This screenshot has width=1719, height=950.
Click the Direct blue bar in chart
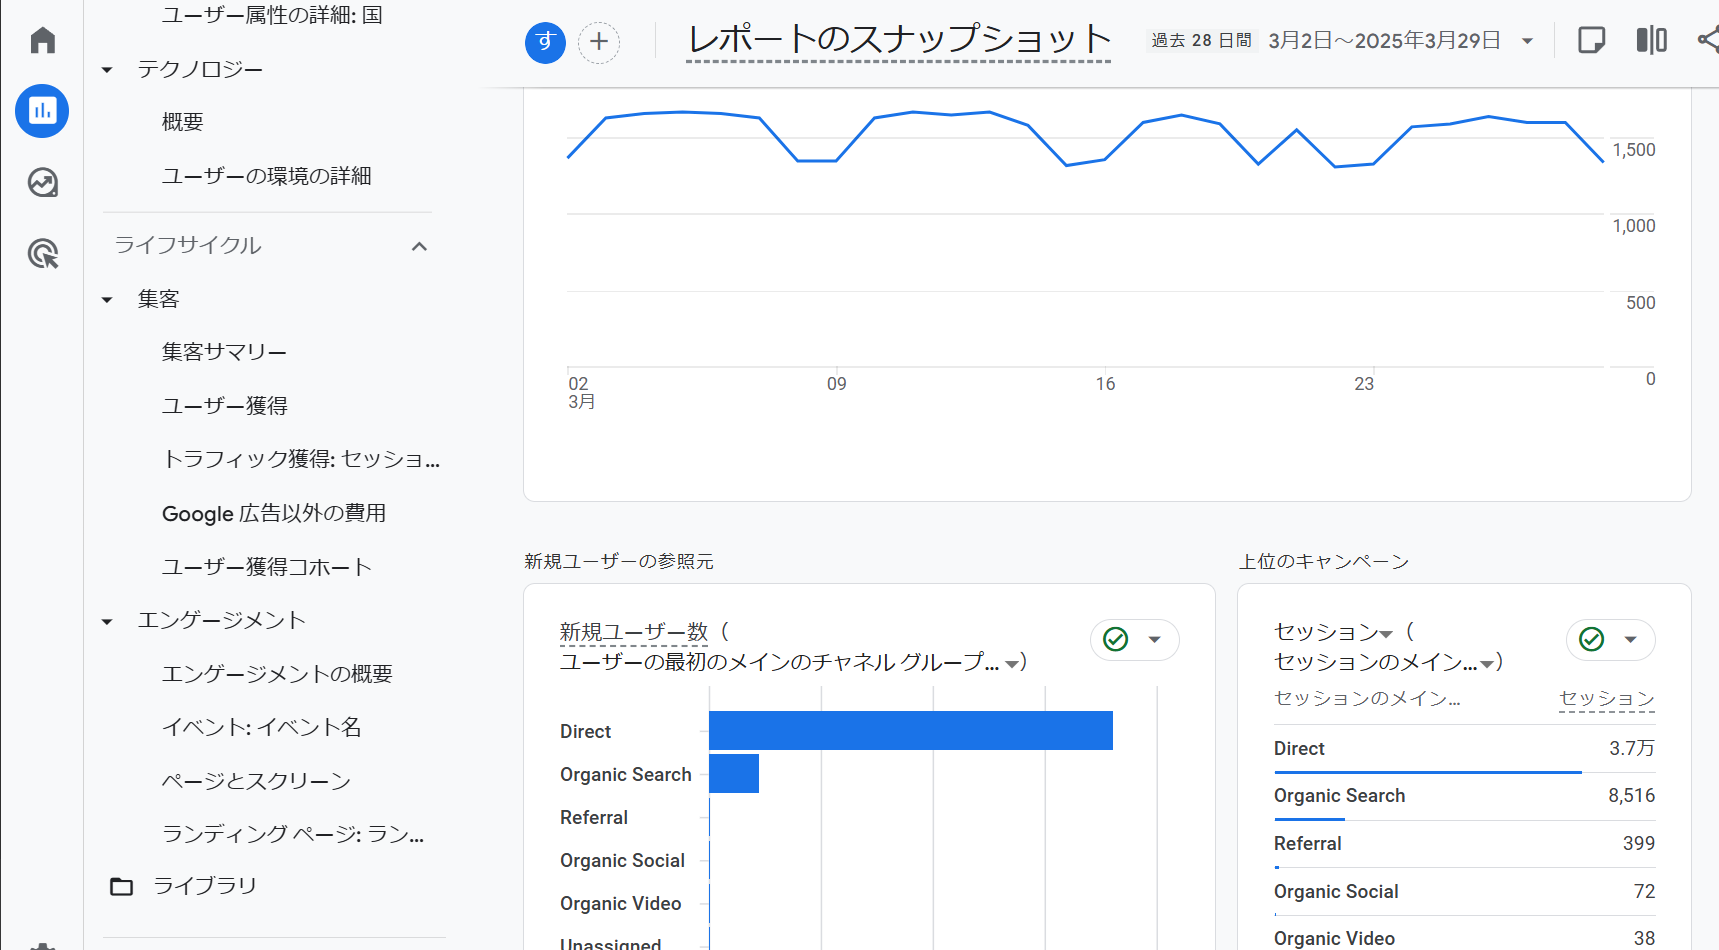pyautogui.click(x=911, y=731)
